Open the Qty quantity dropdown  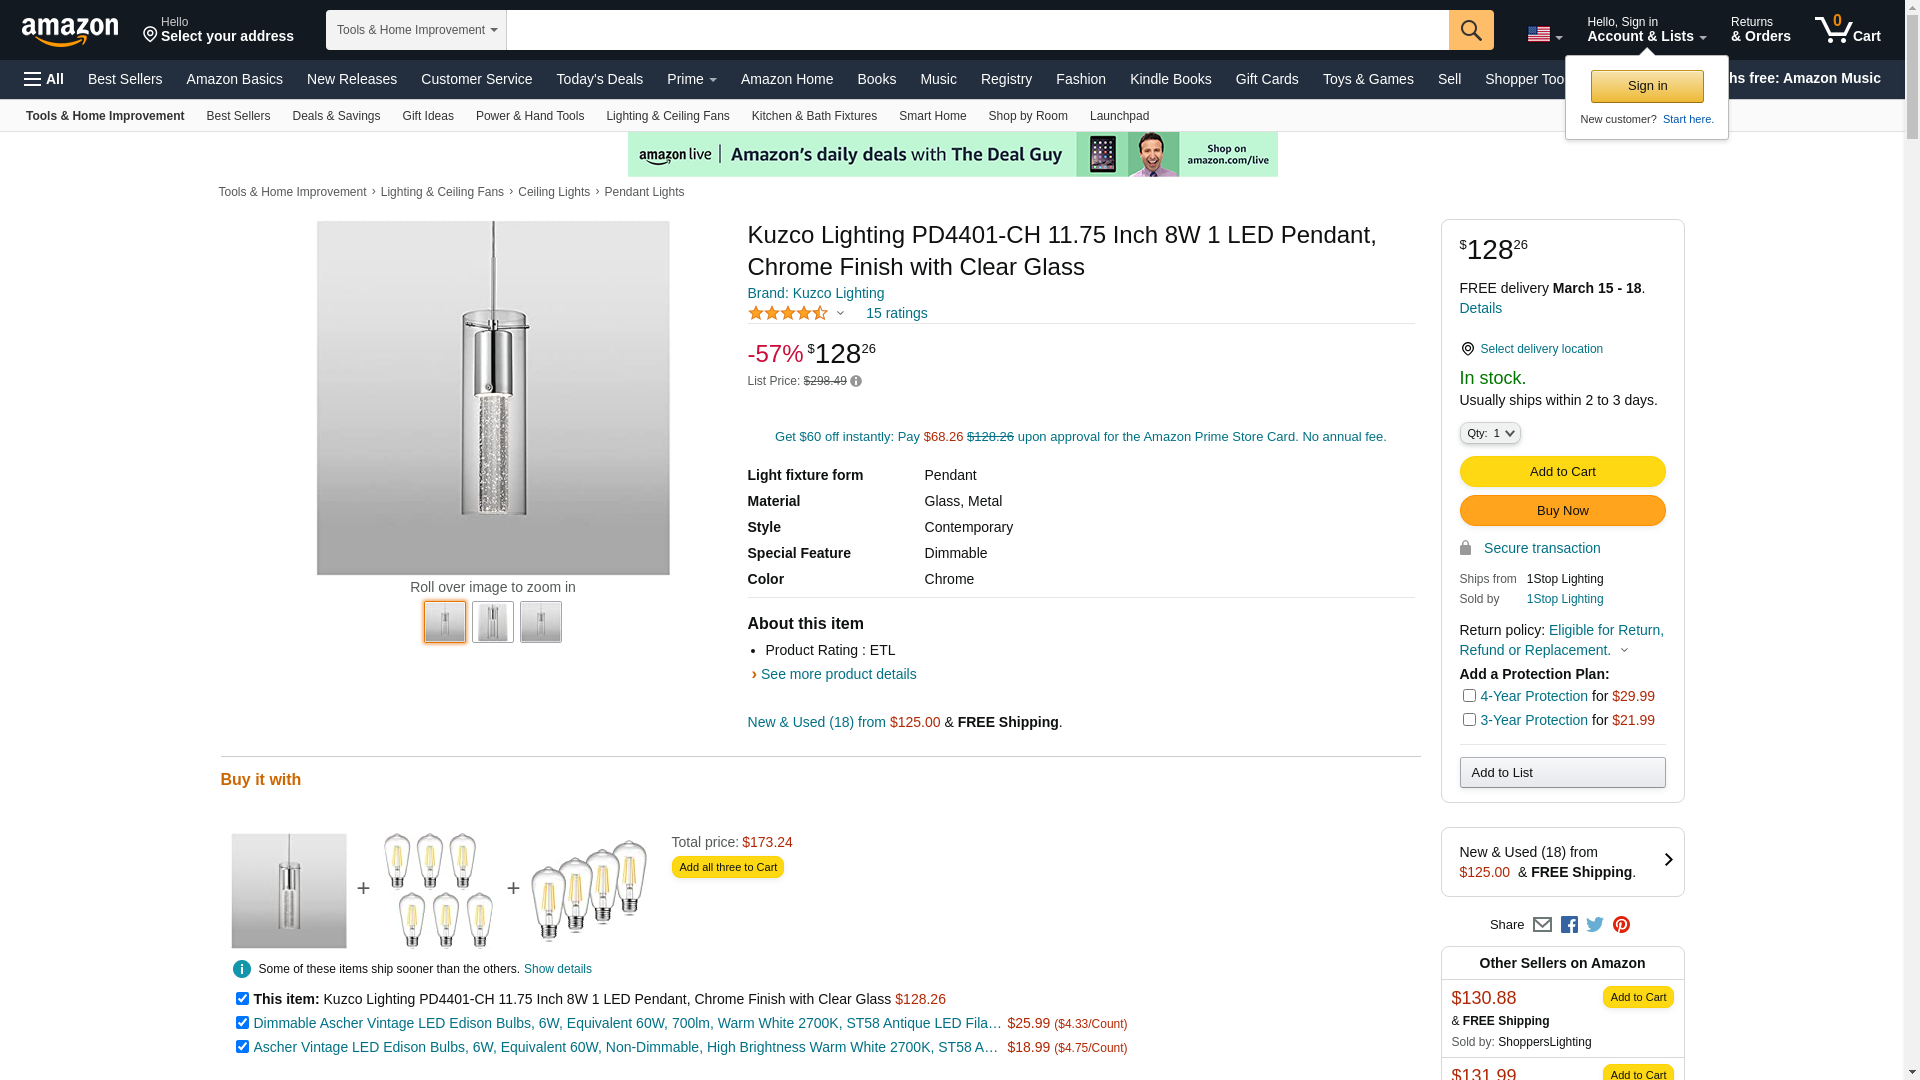[1490, 433]
